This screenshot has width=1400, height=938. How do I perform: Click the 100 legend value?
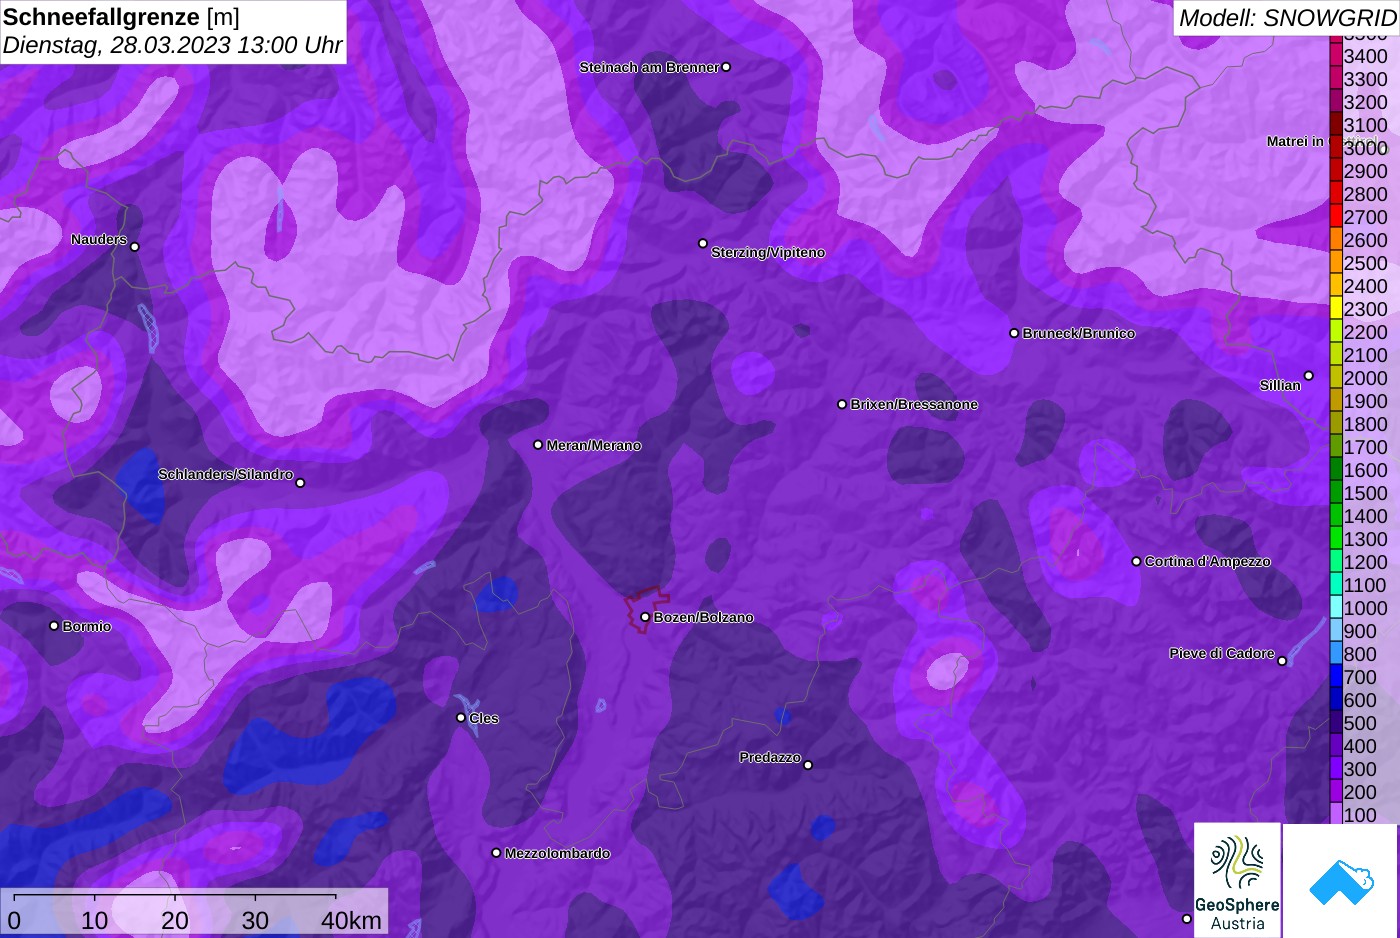coord(1360,816)
